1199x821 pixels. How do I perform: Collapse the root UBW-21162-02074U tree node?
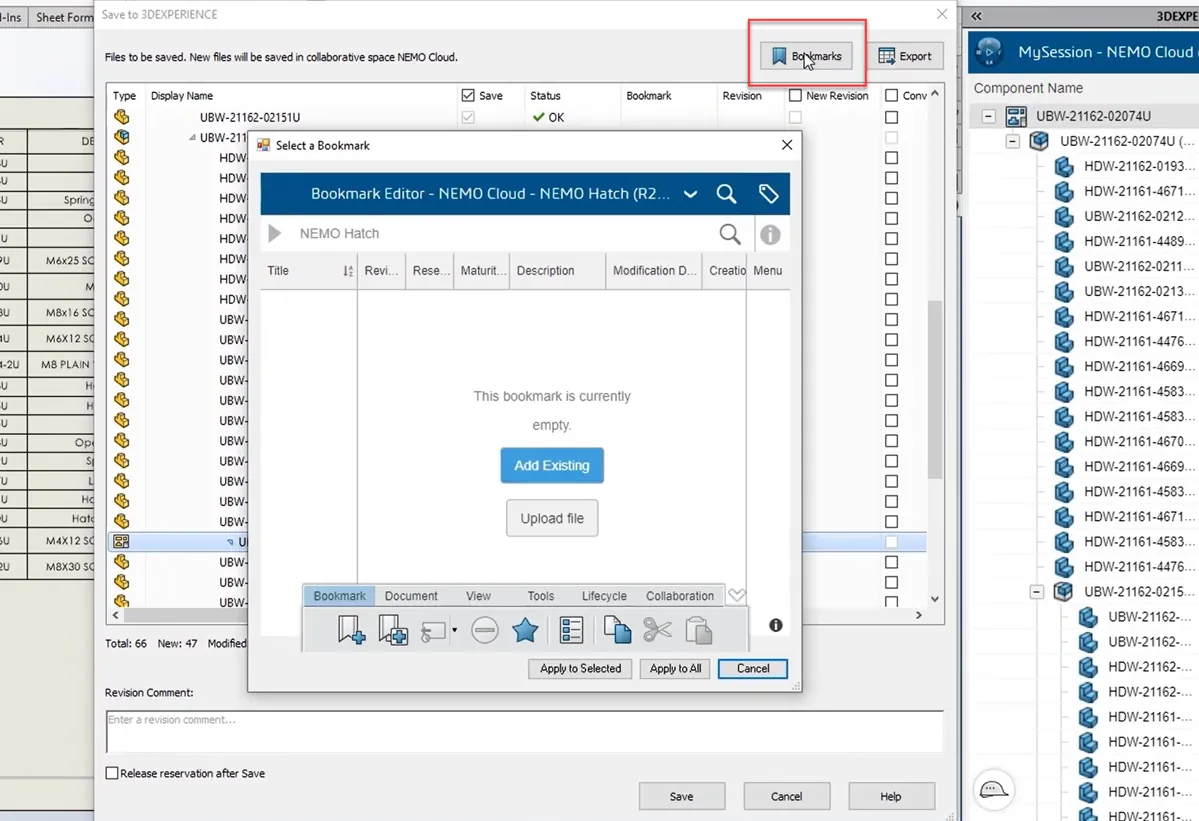click(989, 116)
